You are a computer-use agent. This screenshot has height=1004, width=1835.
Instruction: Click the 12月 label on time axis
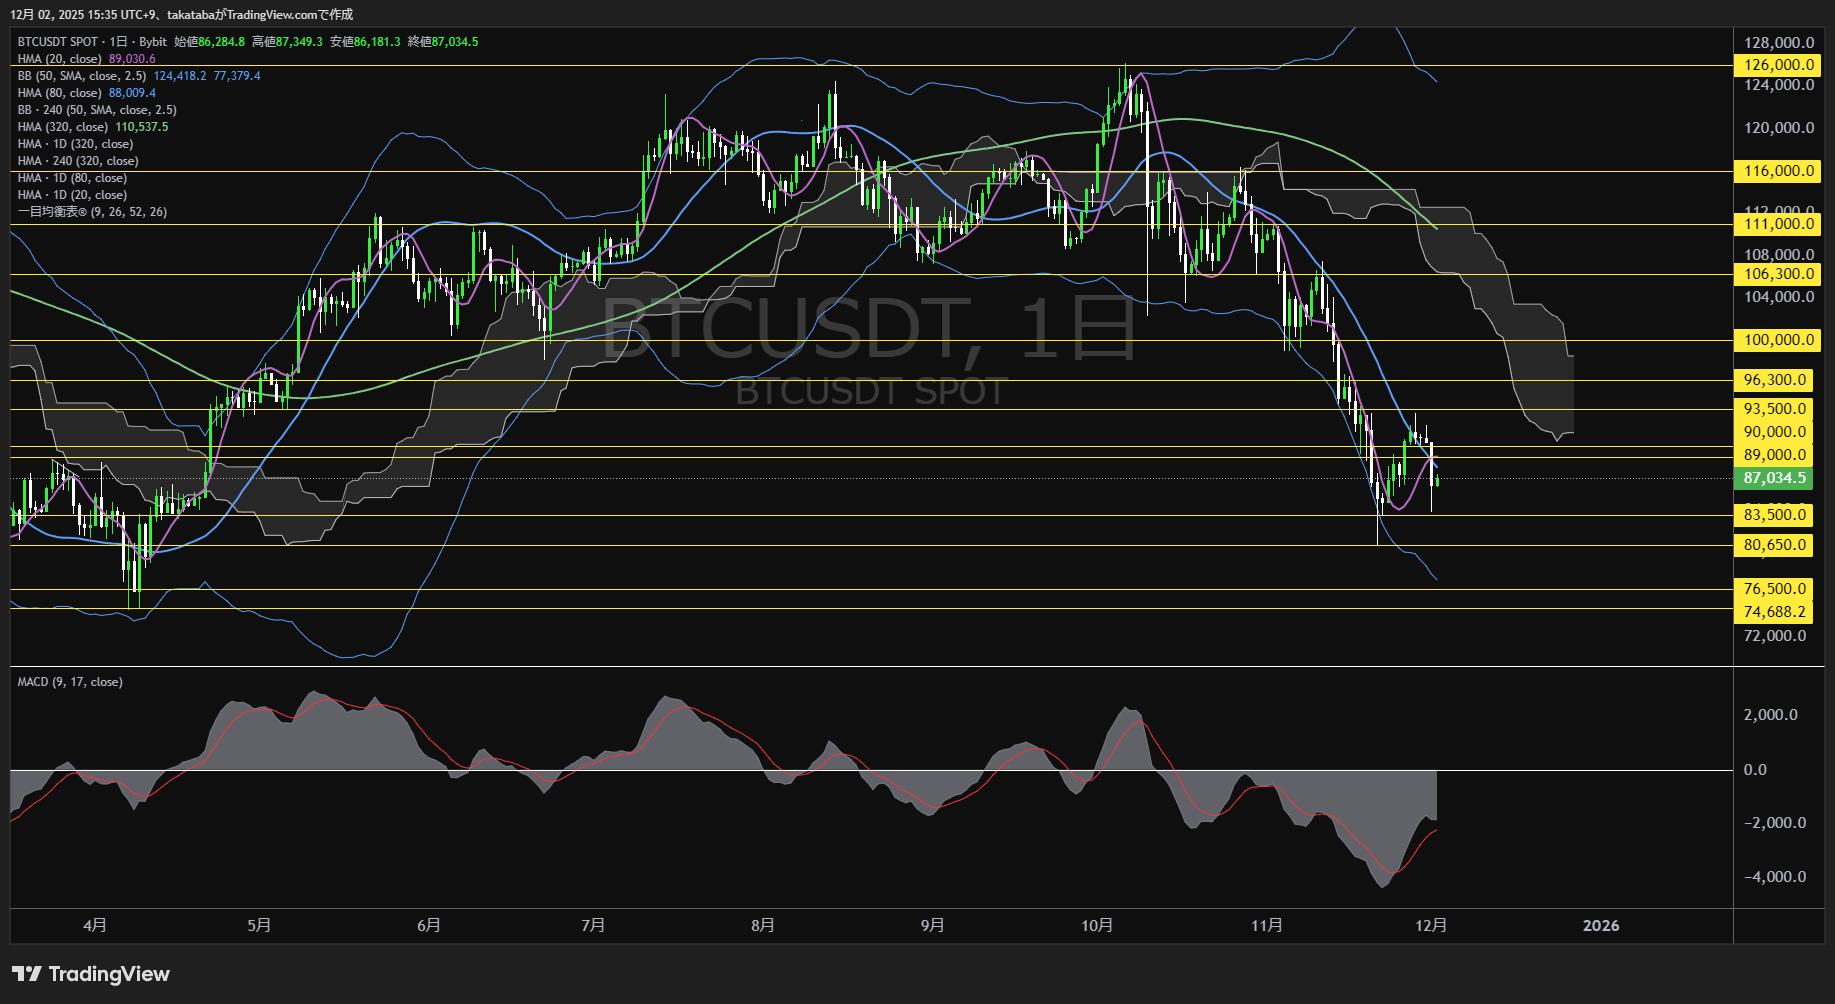pos(1431,925)
